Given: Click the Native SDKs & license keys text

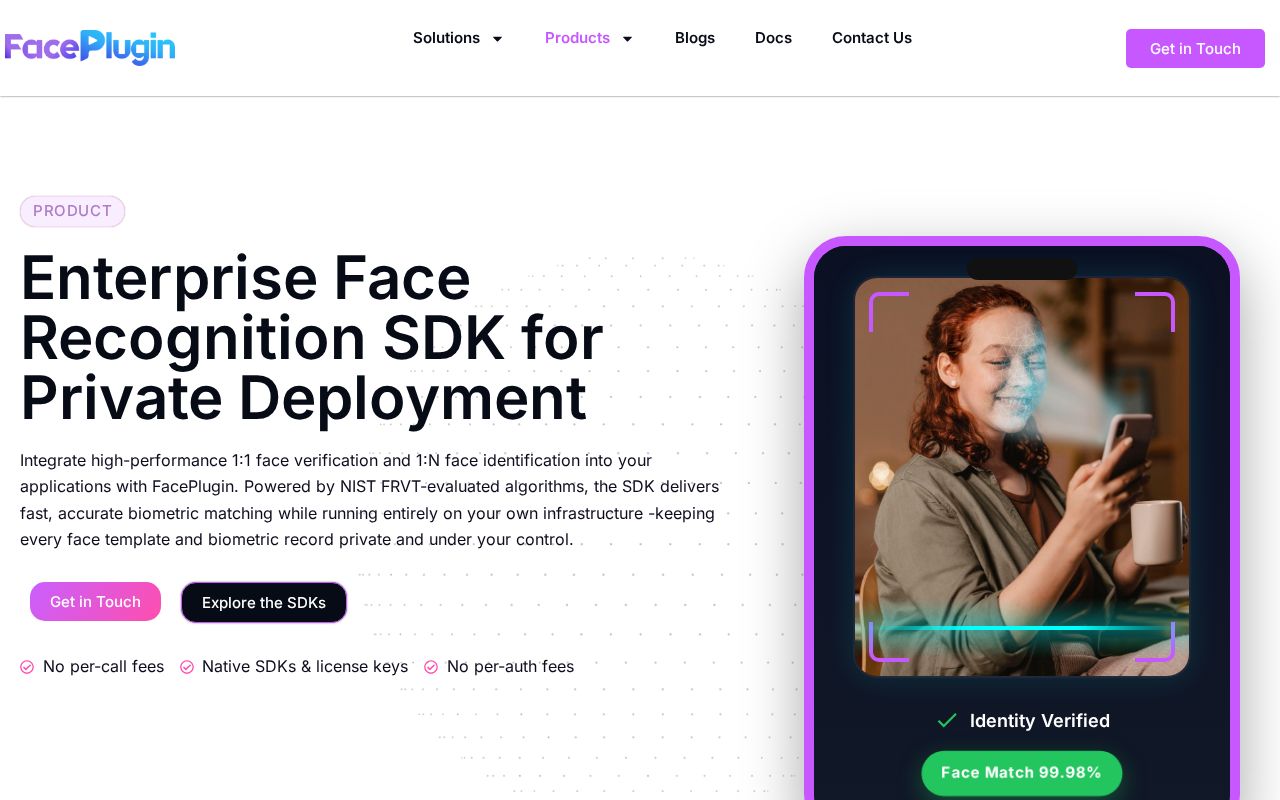Looking at the screenshot, I should point(305,666).
